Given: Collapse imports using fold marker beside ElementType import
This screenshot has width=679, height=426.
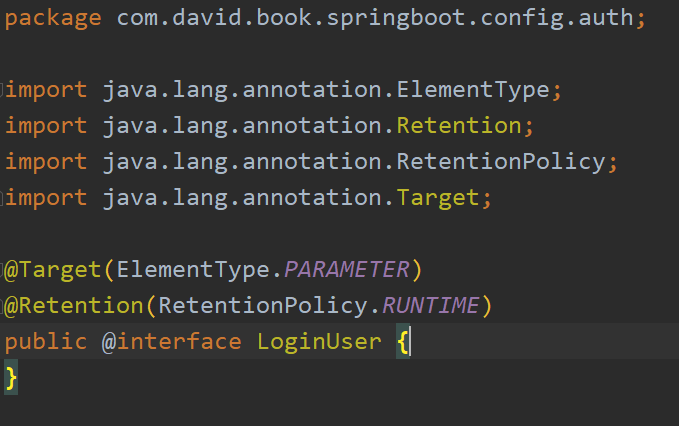Looking at the screenshot, I should coord(2,90).
